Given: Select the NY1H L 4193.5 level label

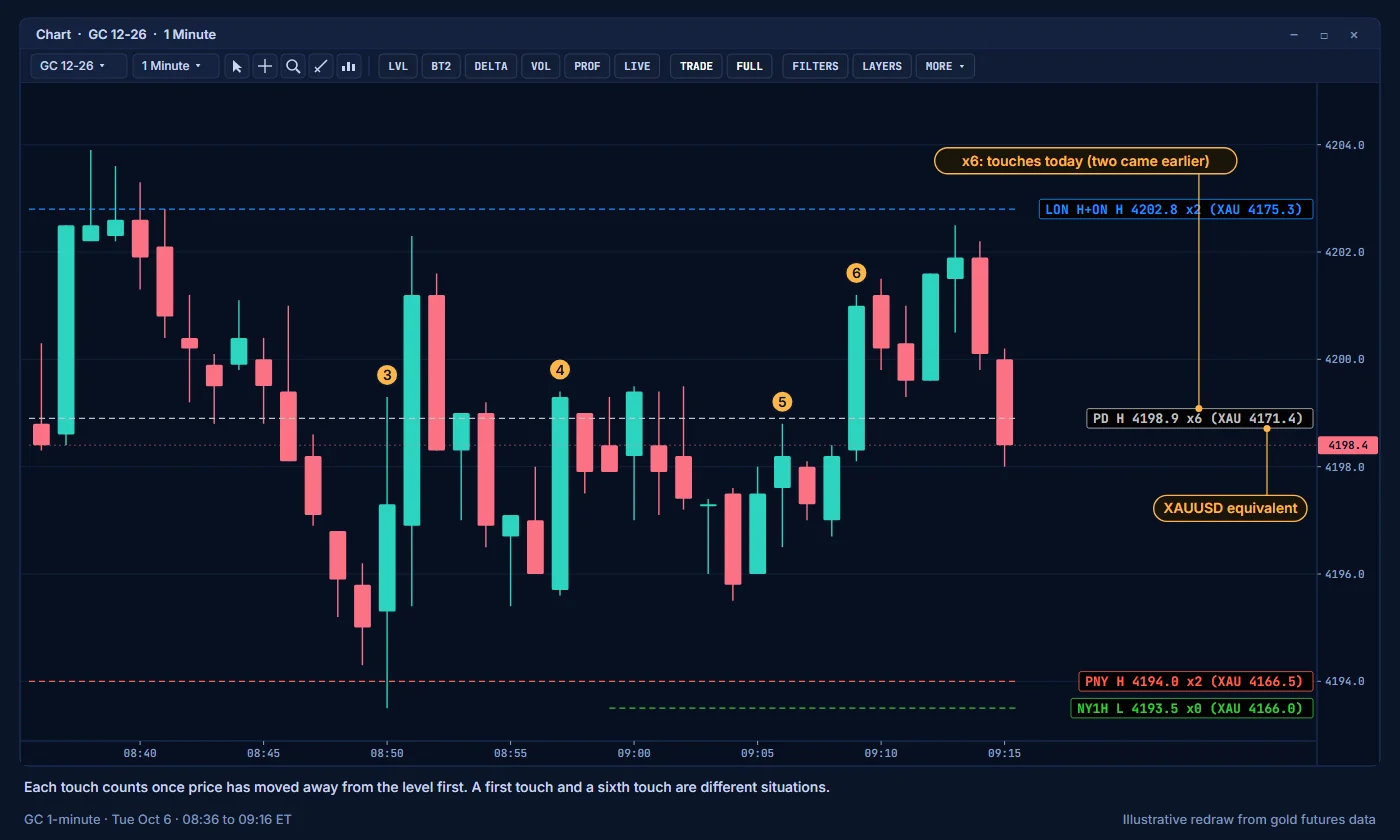Looking at the screenshot, I should coord(1191,708).
